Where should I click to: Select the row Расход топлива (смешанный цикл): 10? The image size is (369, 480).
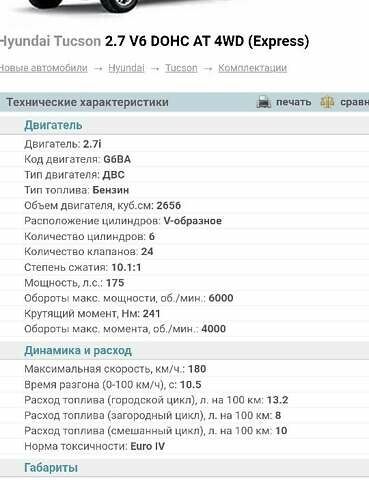coord(184,431)
